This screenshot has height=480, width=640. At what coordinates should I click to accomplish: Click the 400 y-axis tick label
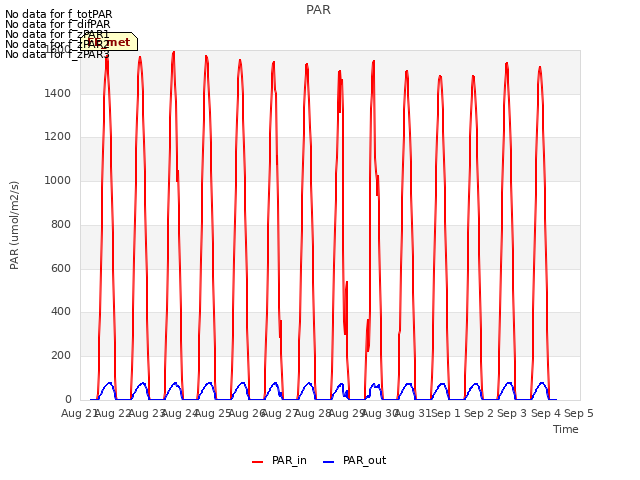[61, 312]
